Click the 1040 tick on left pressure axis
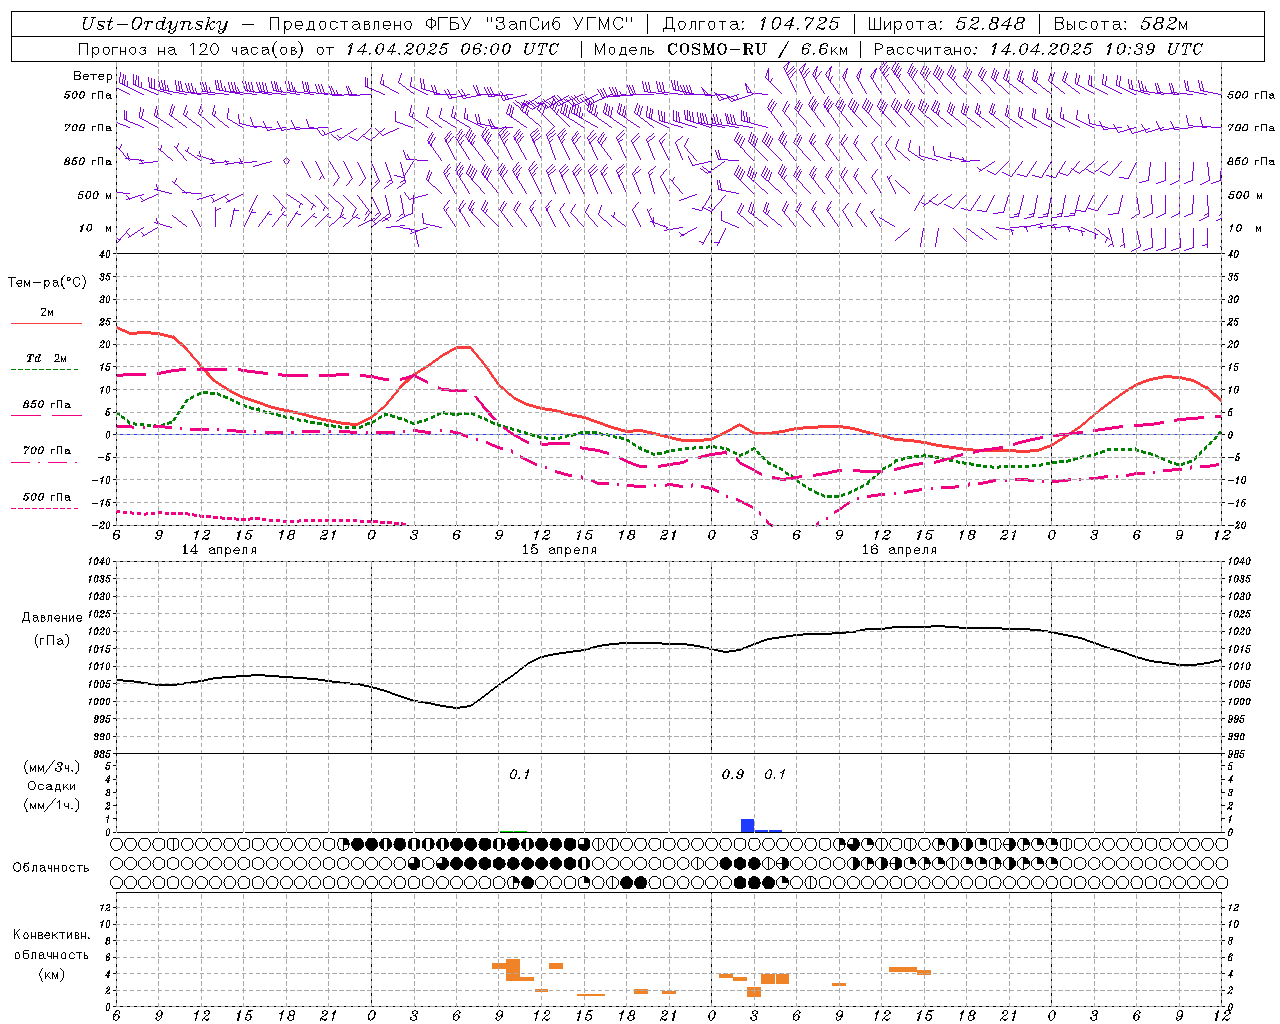1280x1024 pixels. pyautogui.click(x=100, y=562)
